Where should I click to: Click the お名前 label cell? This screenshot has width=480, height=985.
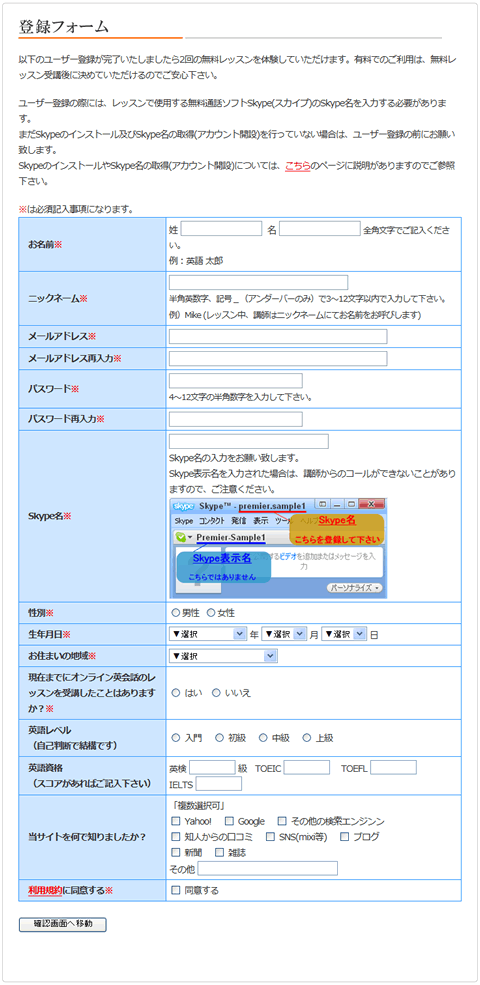pos(92,244)
